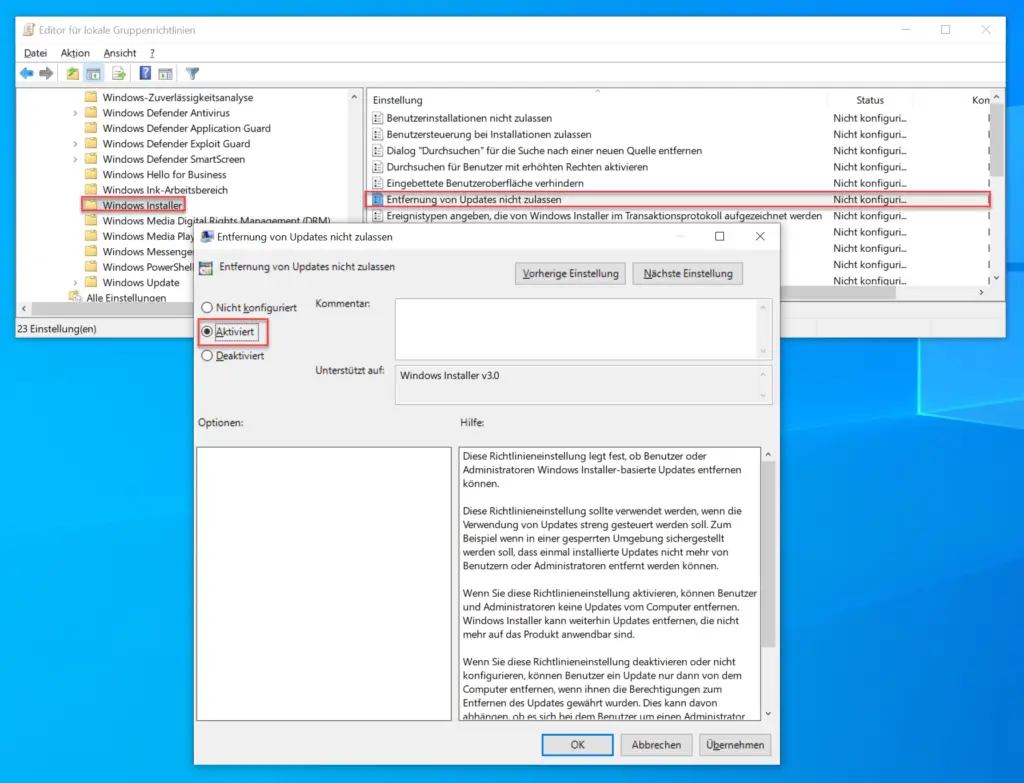The height and width of the screenshot is (783, 1024).
Task: Click inside the Kommentar text box
Action: tap(577, 328)
